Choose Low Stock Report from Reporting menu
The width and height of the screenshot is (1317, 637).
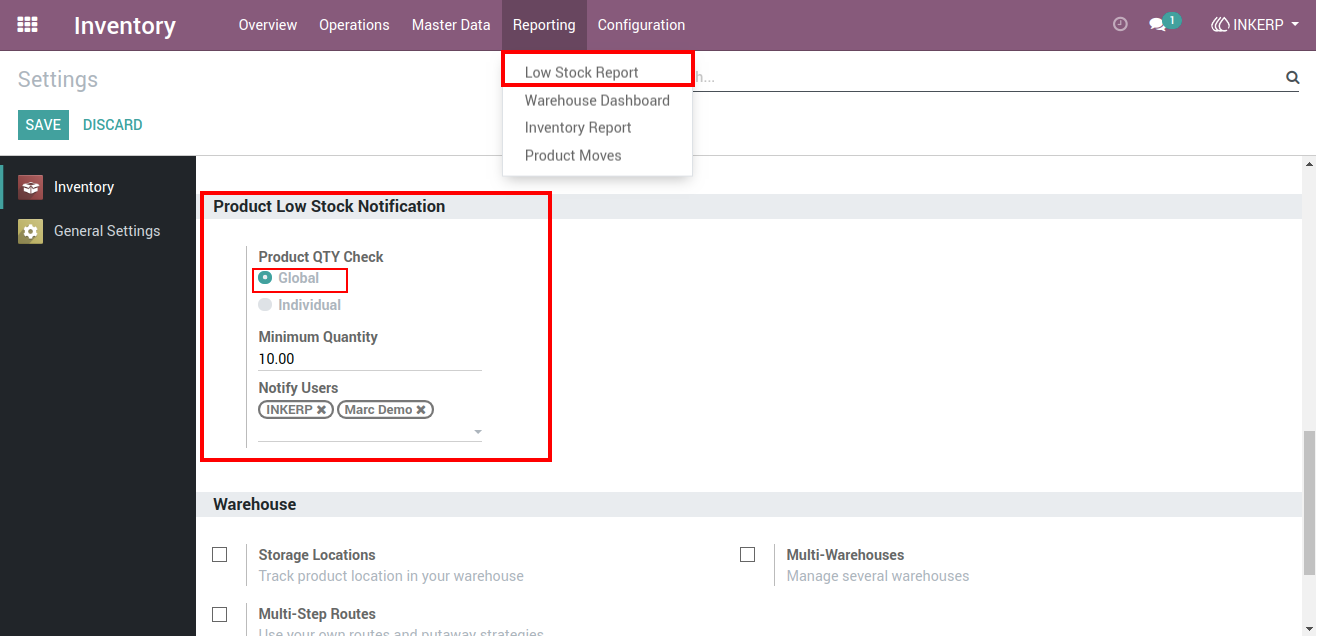coord(582,73)
